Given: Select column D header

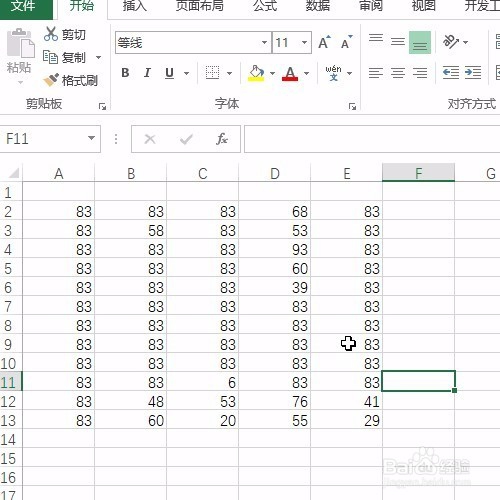Looking at the screenshot, I should (274, 174).
